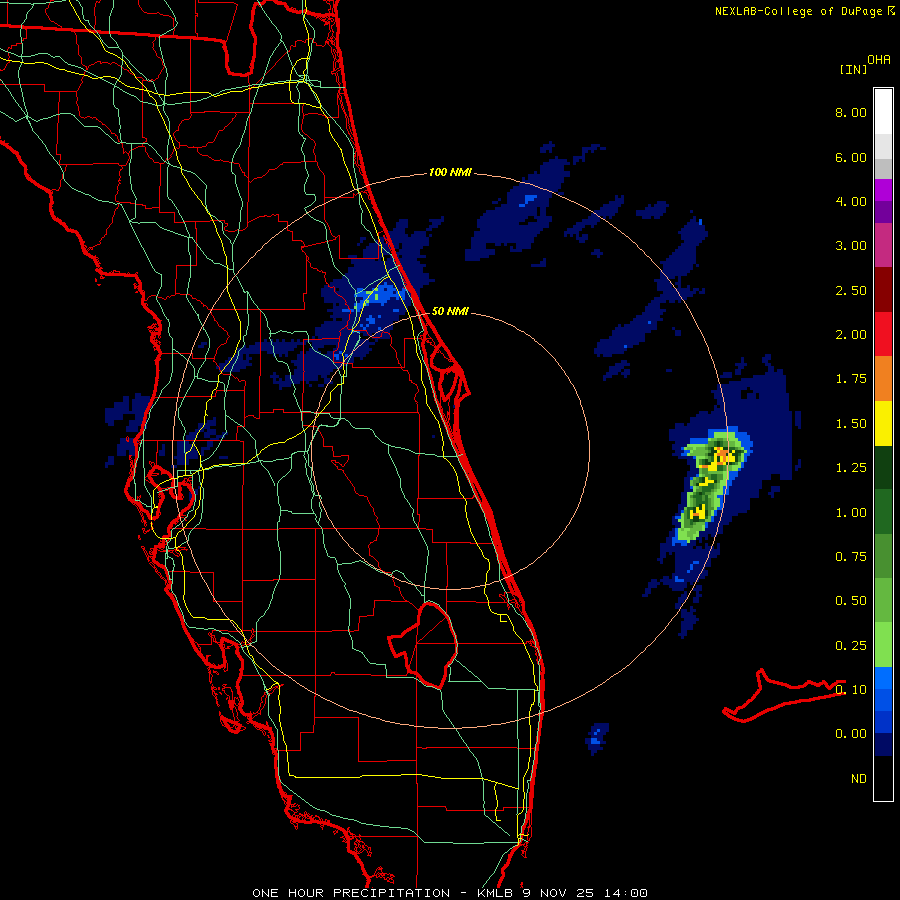Select the 0.00 legend value
The image size is (900, 900).
pos(851,734)
